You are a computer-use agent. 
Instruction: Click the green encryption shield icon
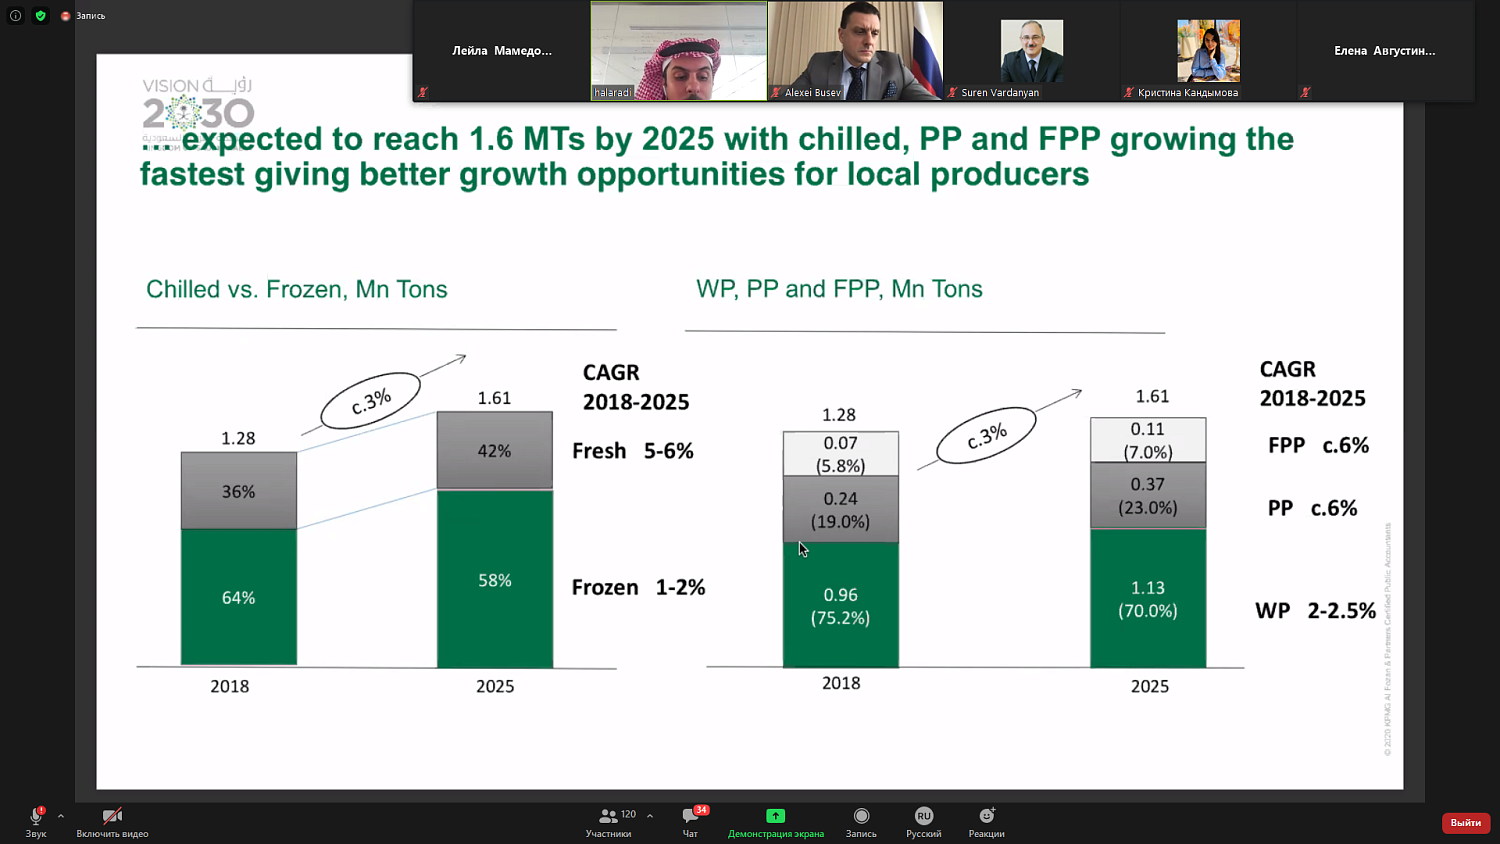(40, 16)
